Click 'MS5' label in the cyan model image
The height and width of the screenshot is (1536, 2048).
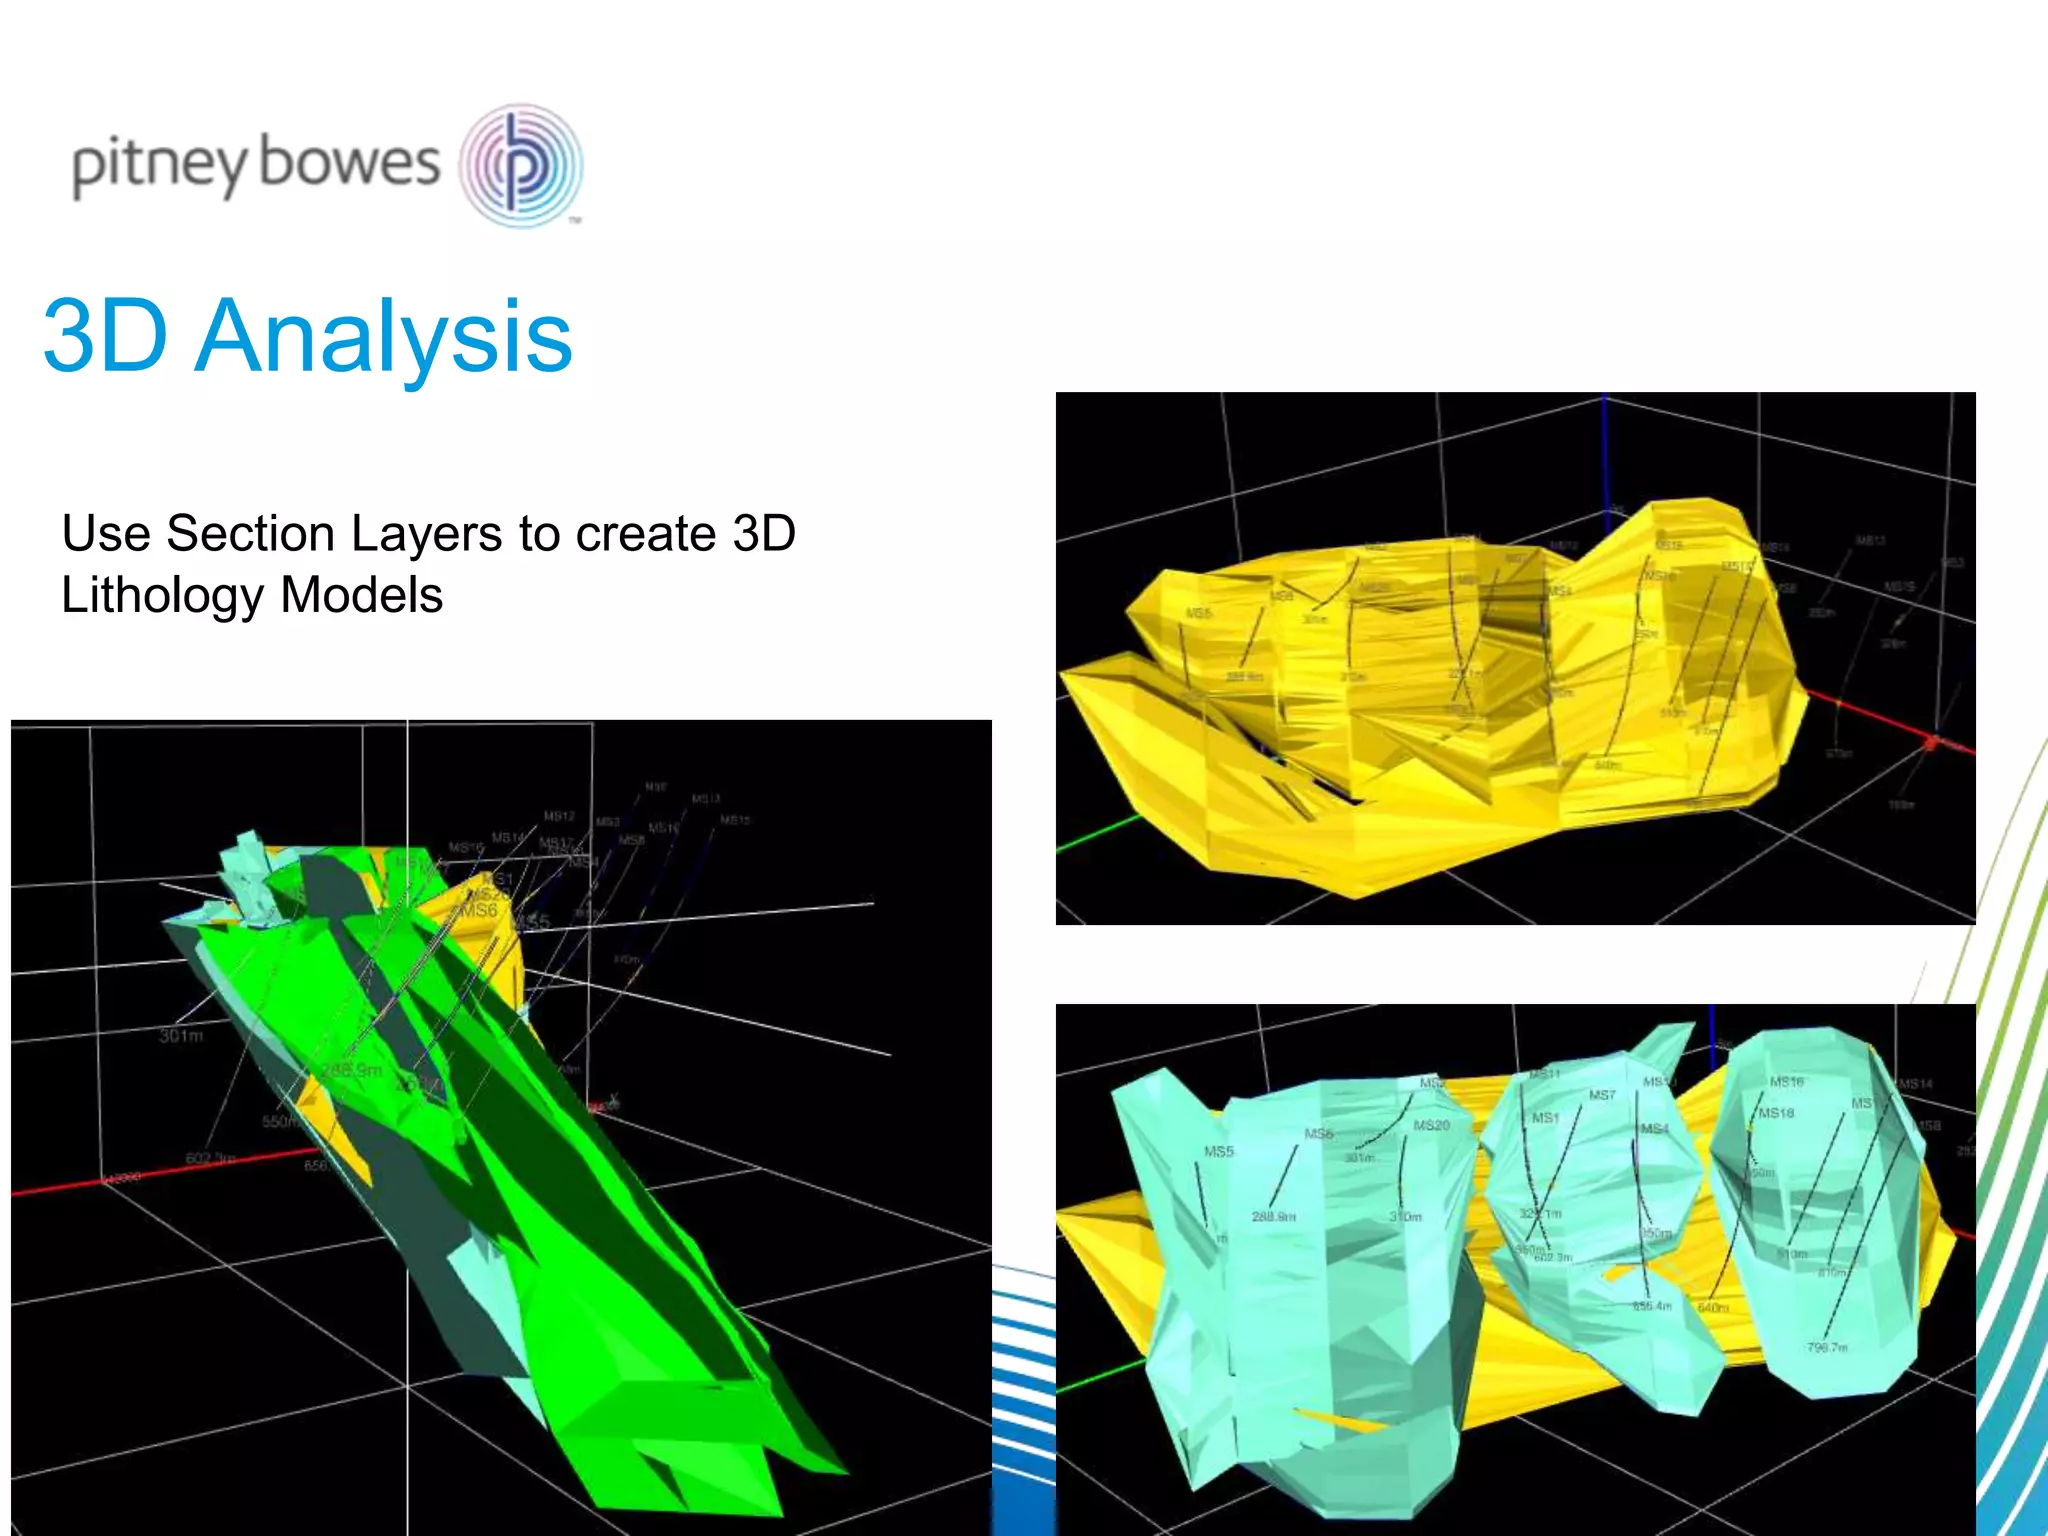point(1219,1151)
